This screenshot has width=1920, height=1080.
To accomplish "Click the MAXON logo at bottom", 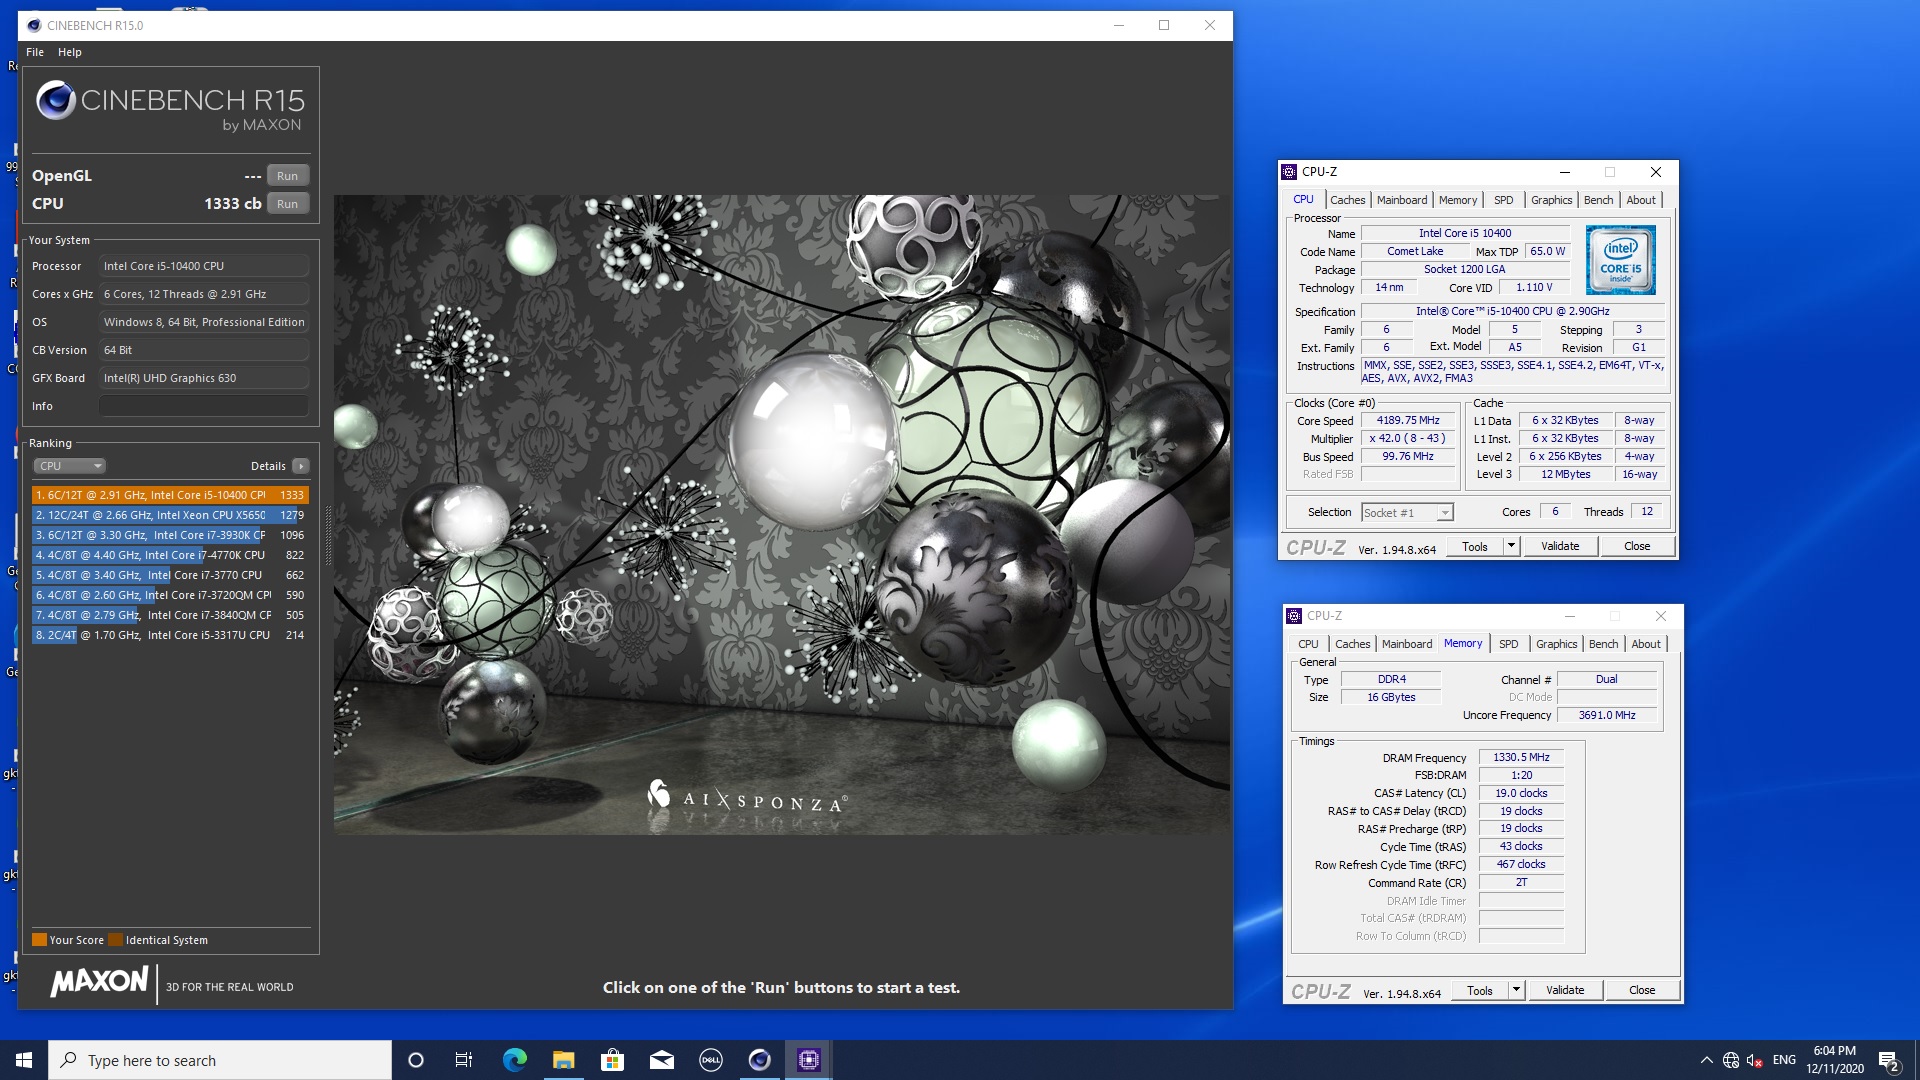I will (x=100, y=982).
